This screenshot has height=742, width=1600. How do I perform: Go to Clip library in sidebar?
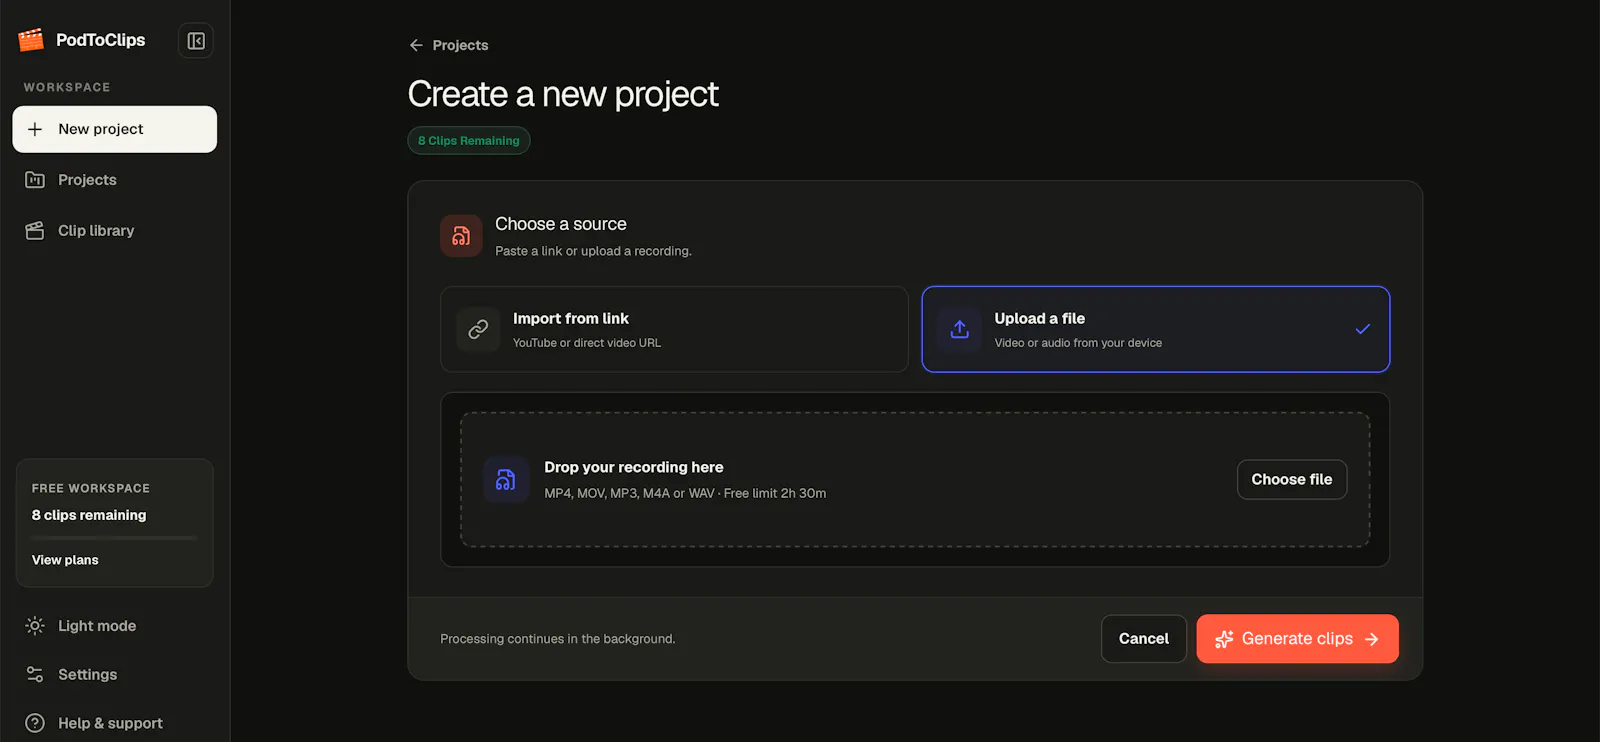[115, 231]
